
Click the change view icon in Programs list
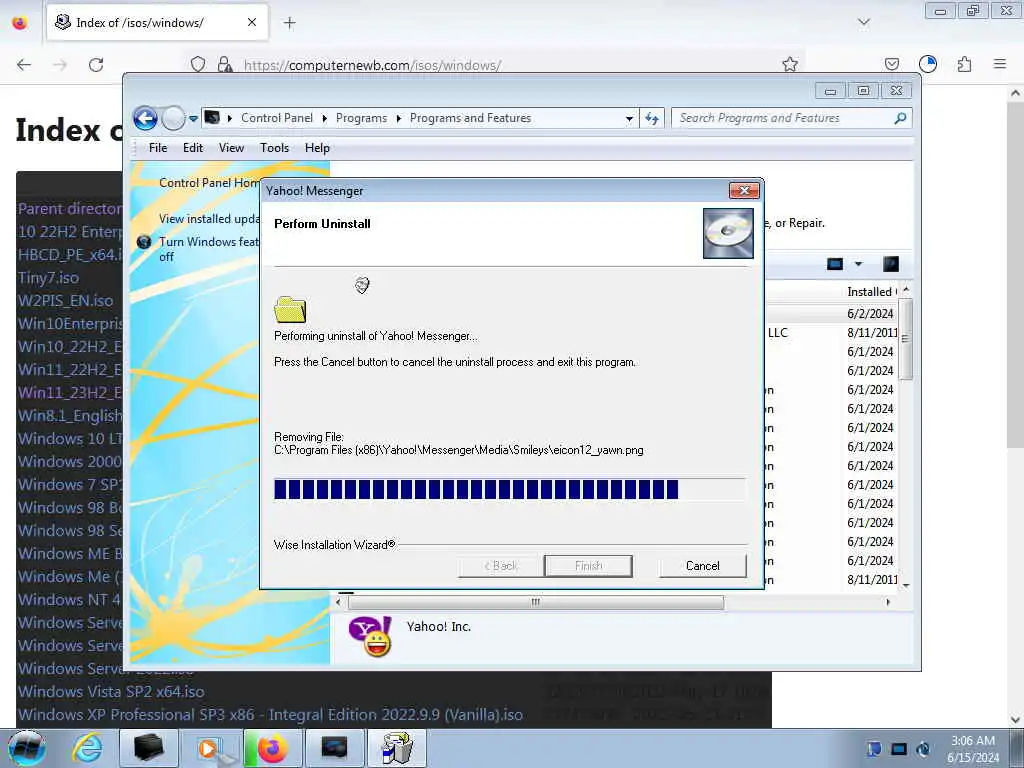835,264
